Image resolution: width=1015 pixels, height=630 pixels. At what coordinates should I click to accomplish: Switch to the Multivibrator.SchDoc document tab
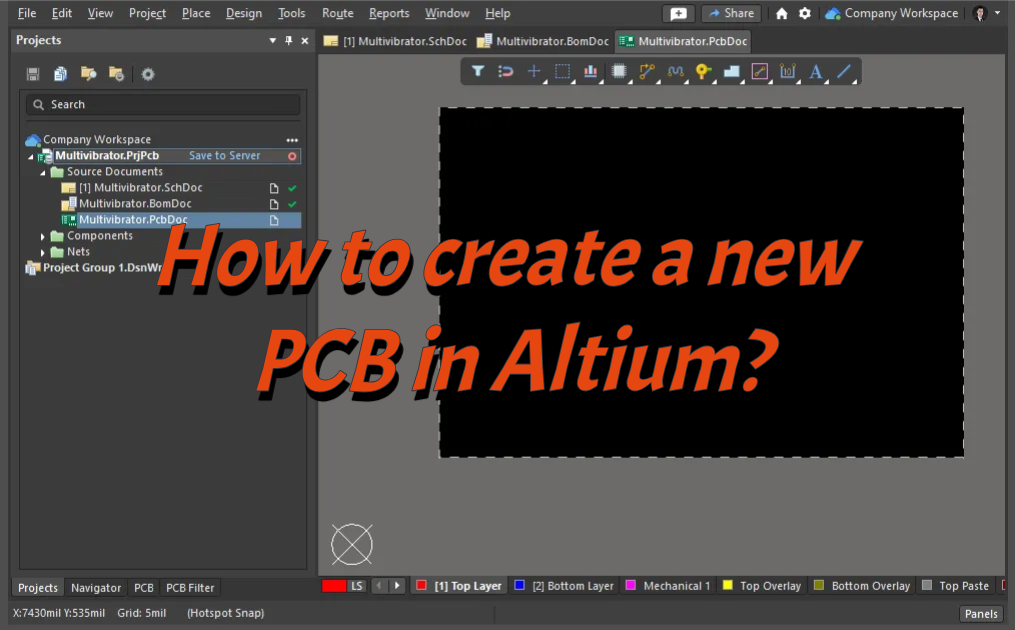coord(395,41)
